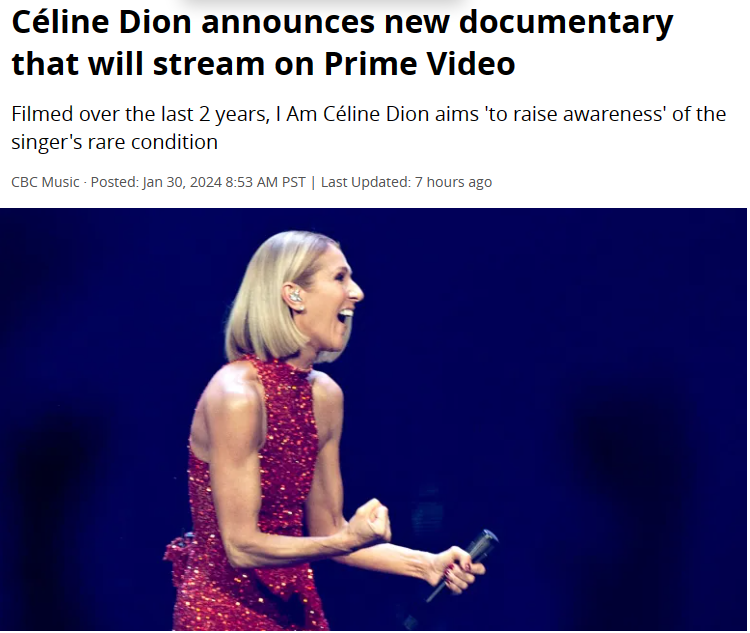The image size is (750, 633).
Task: Open the singer's photo on stage
Action: (x=373, y=419)
